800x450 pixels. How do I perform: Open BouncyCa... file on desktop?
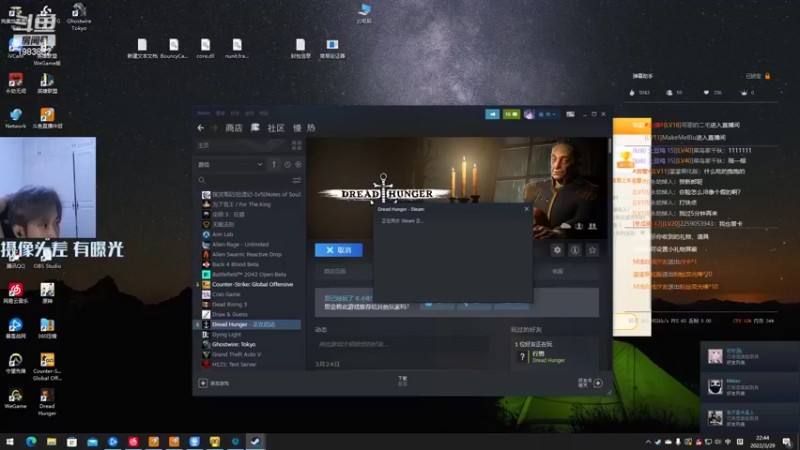click(174, 49)
